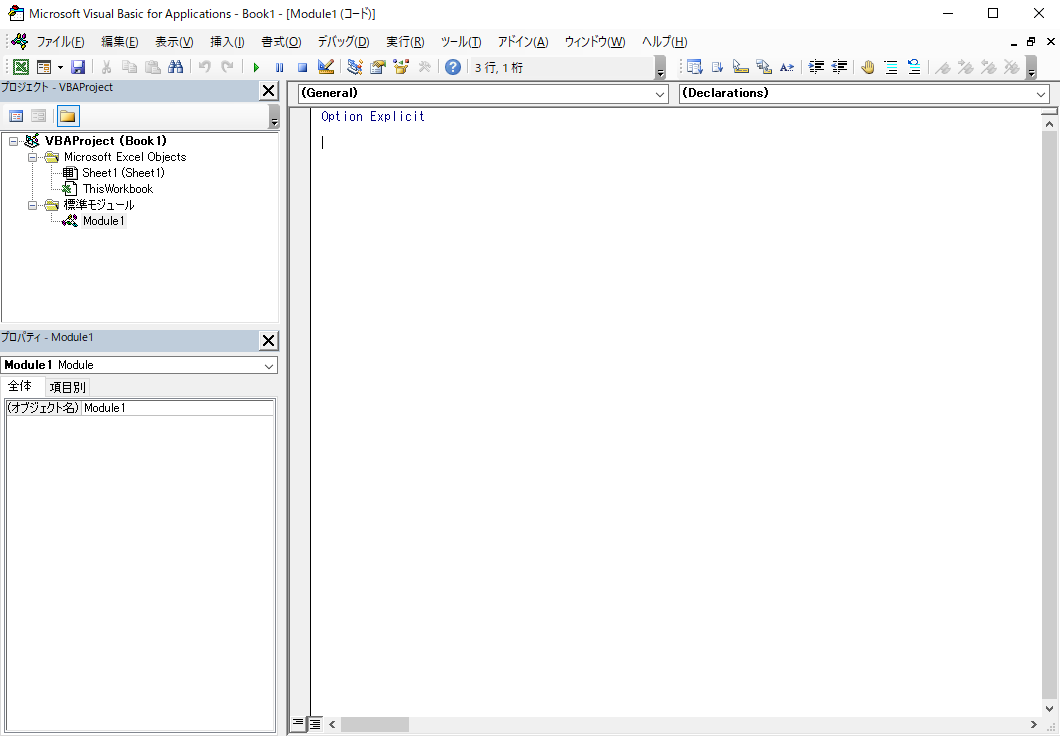The width and height of the screenshot is (1060, 736).
Task: Click the (オブジェクト名) value field Module1
Action: click(x=178, y=408)
